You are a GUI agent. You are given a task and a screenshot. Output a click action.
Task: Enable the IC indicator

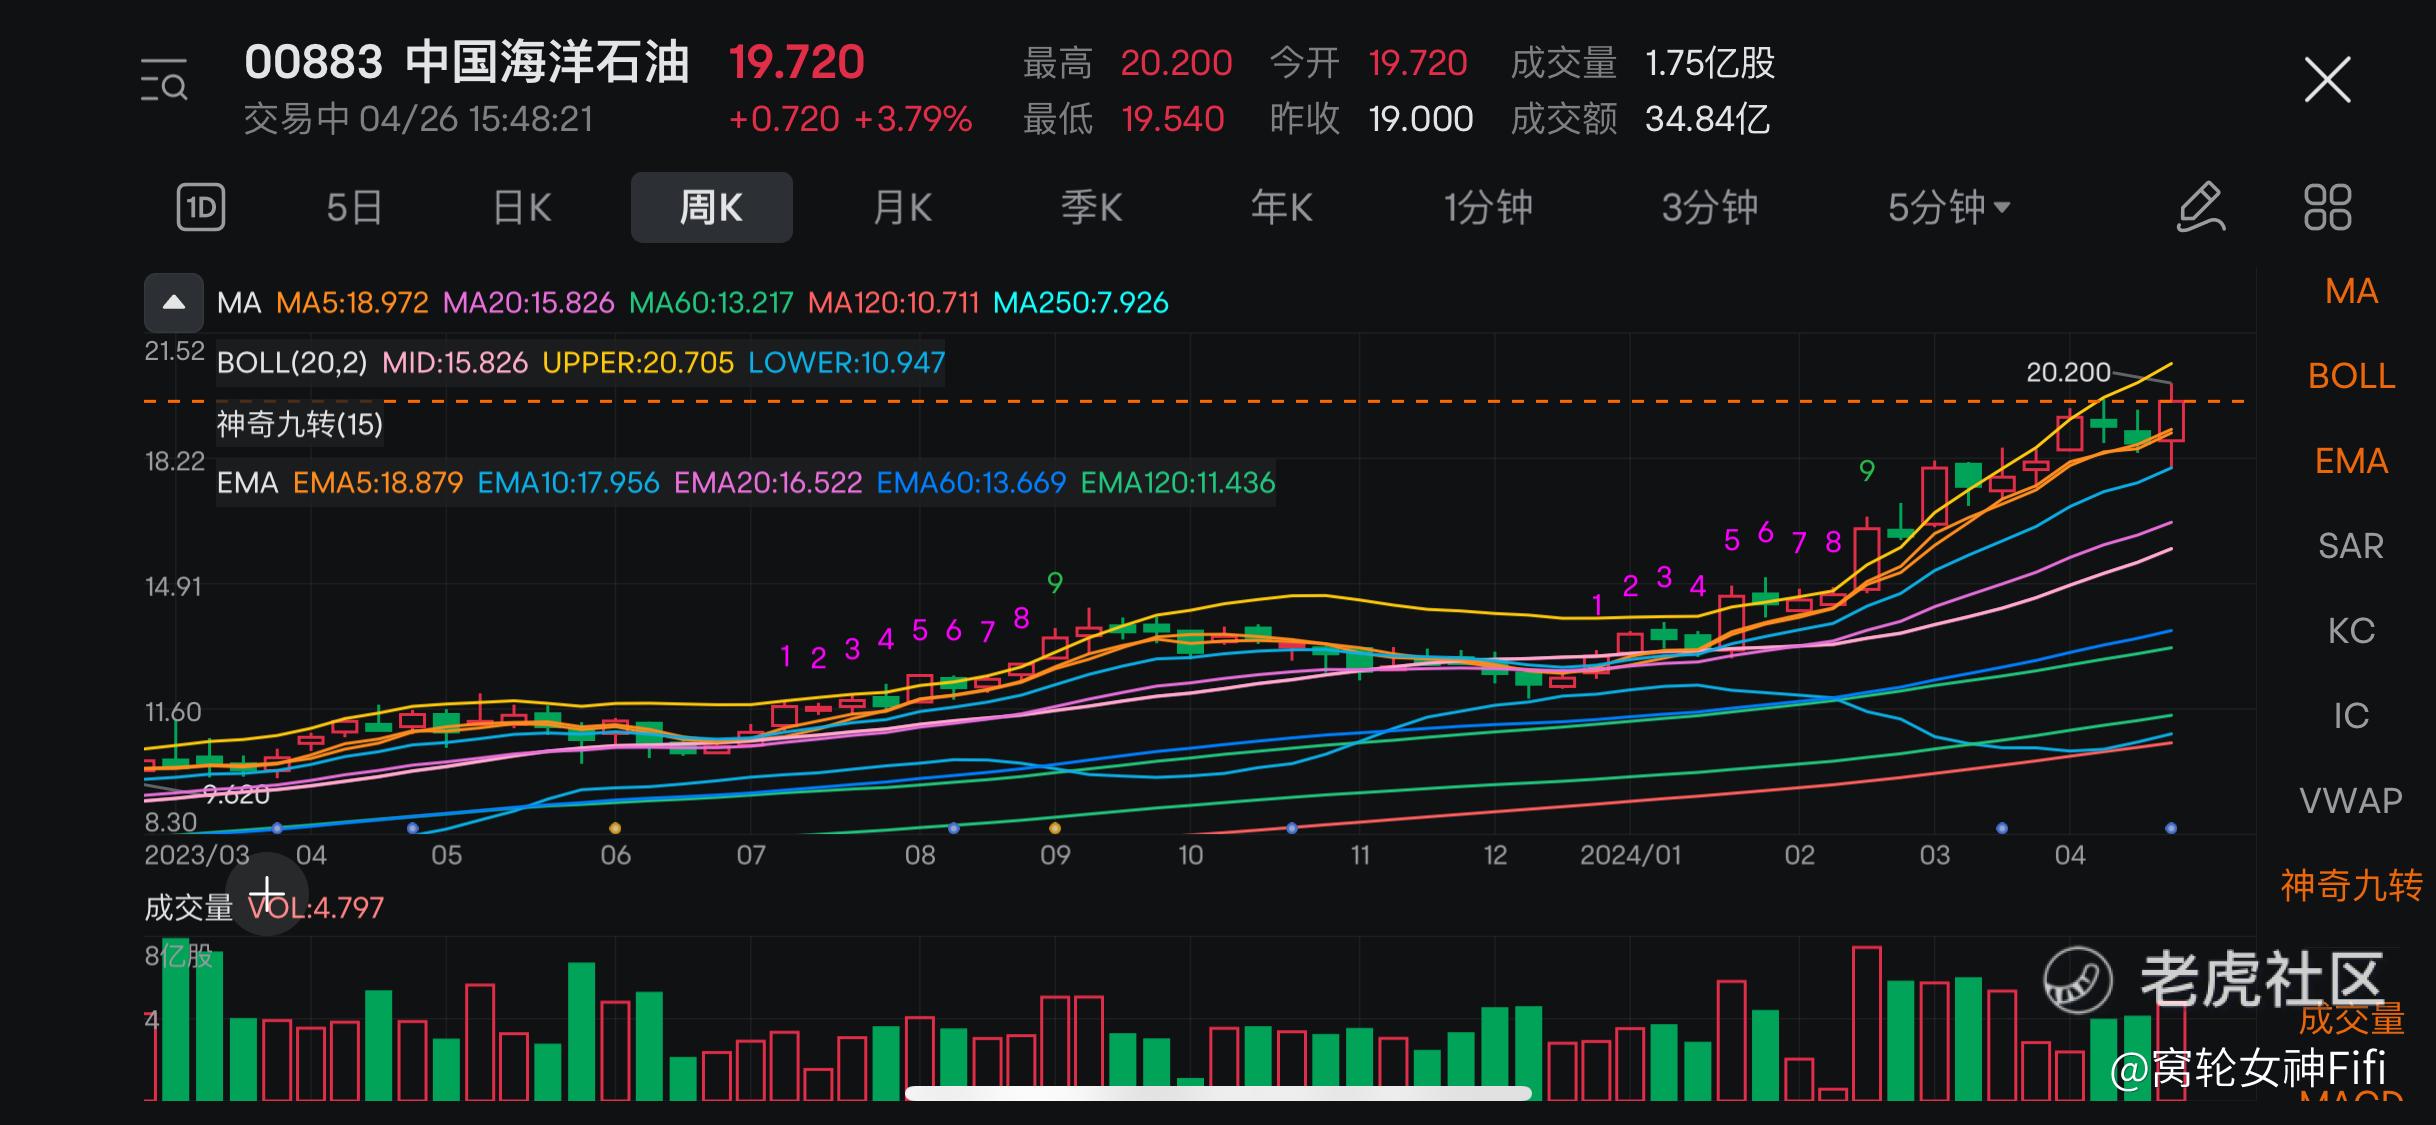[x=2351, y=716]
